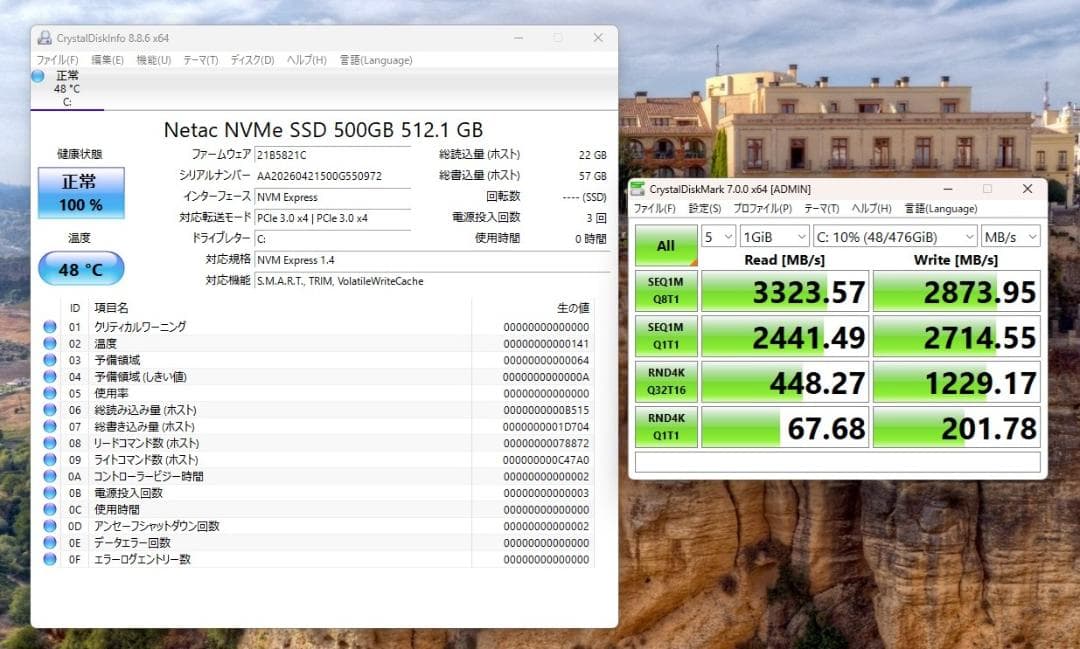Open プロファイル(P) menu in CrystalDiskMark
The image size is (1080, 649).
(762, 208)
